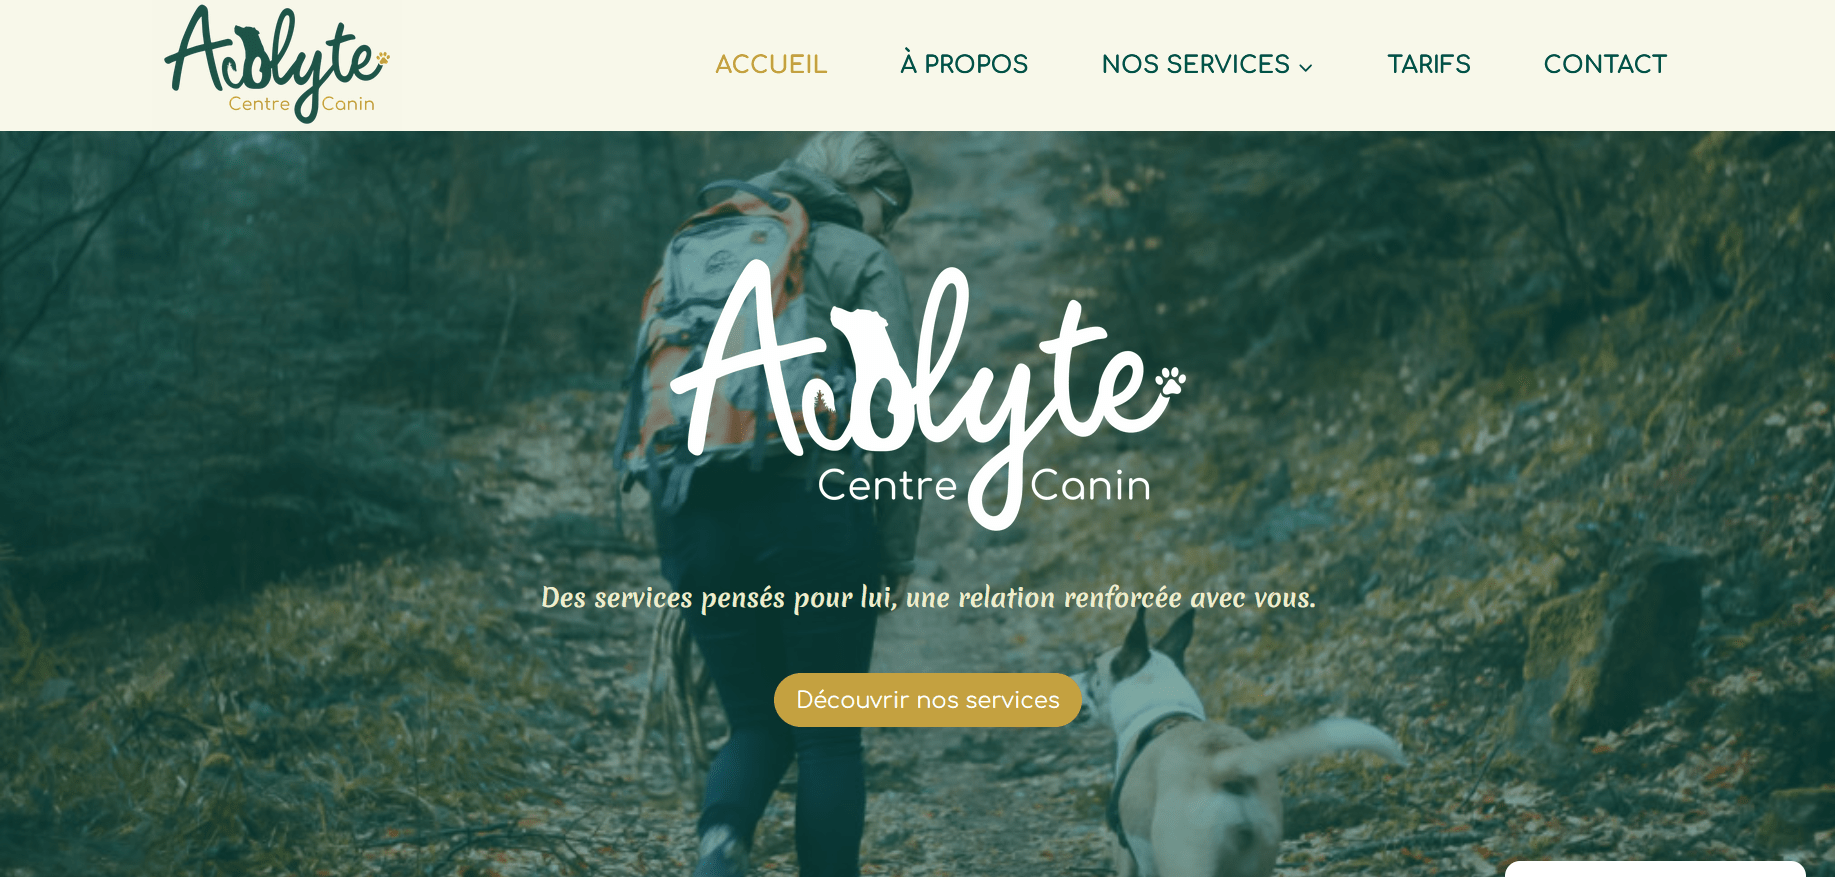The width and height of the screenshot is (1835, 877).
Task: Click the white 'Centre' text in hero logo
Action: pyautogui.click(x=888, y=485)
